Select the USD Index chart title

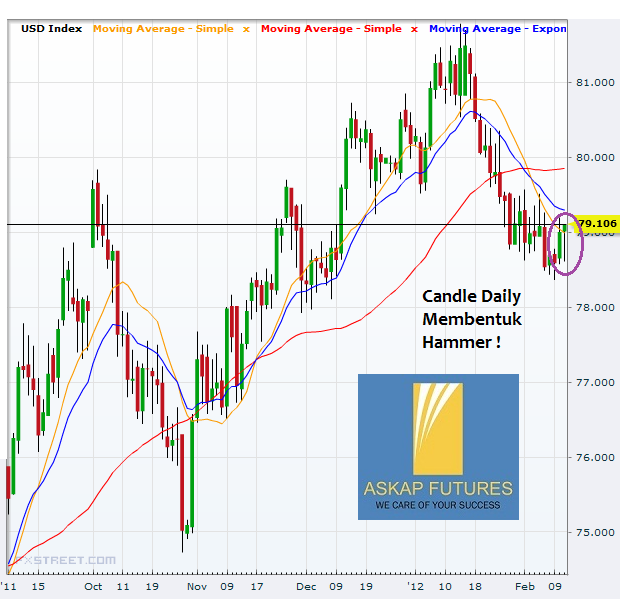(x=50, y=29)
